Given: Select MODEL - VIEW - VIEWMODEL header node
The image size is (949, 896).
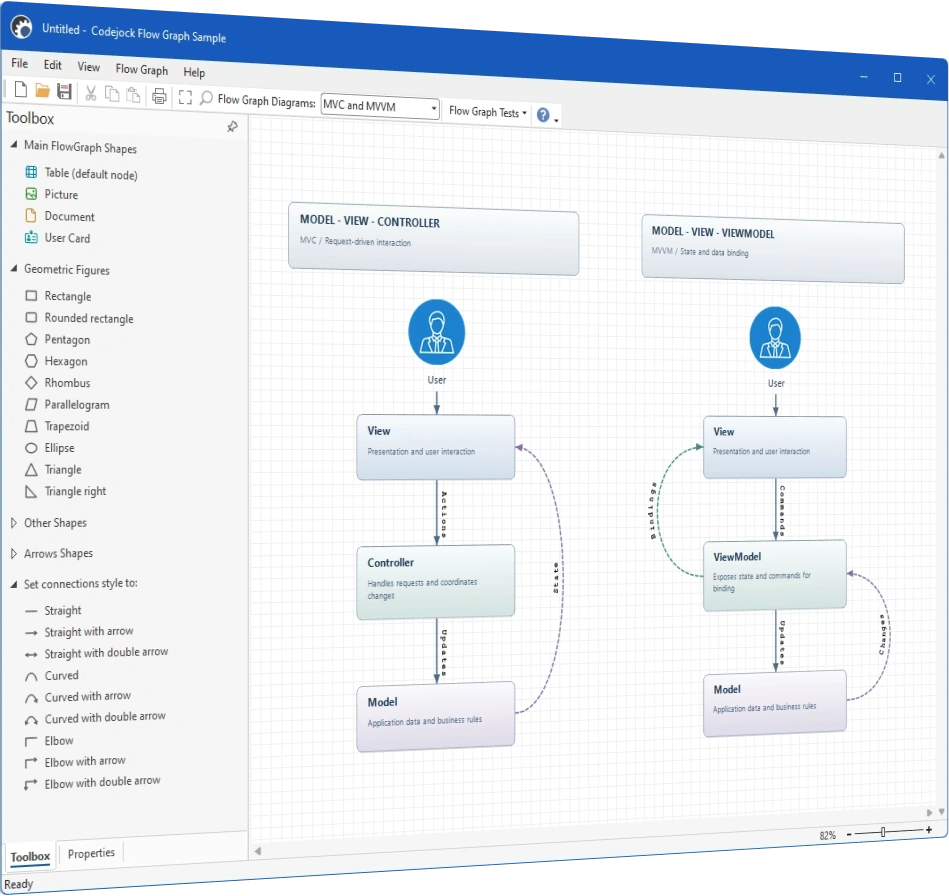Looking at the screenshot, I should (773, 249).
